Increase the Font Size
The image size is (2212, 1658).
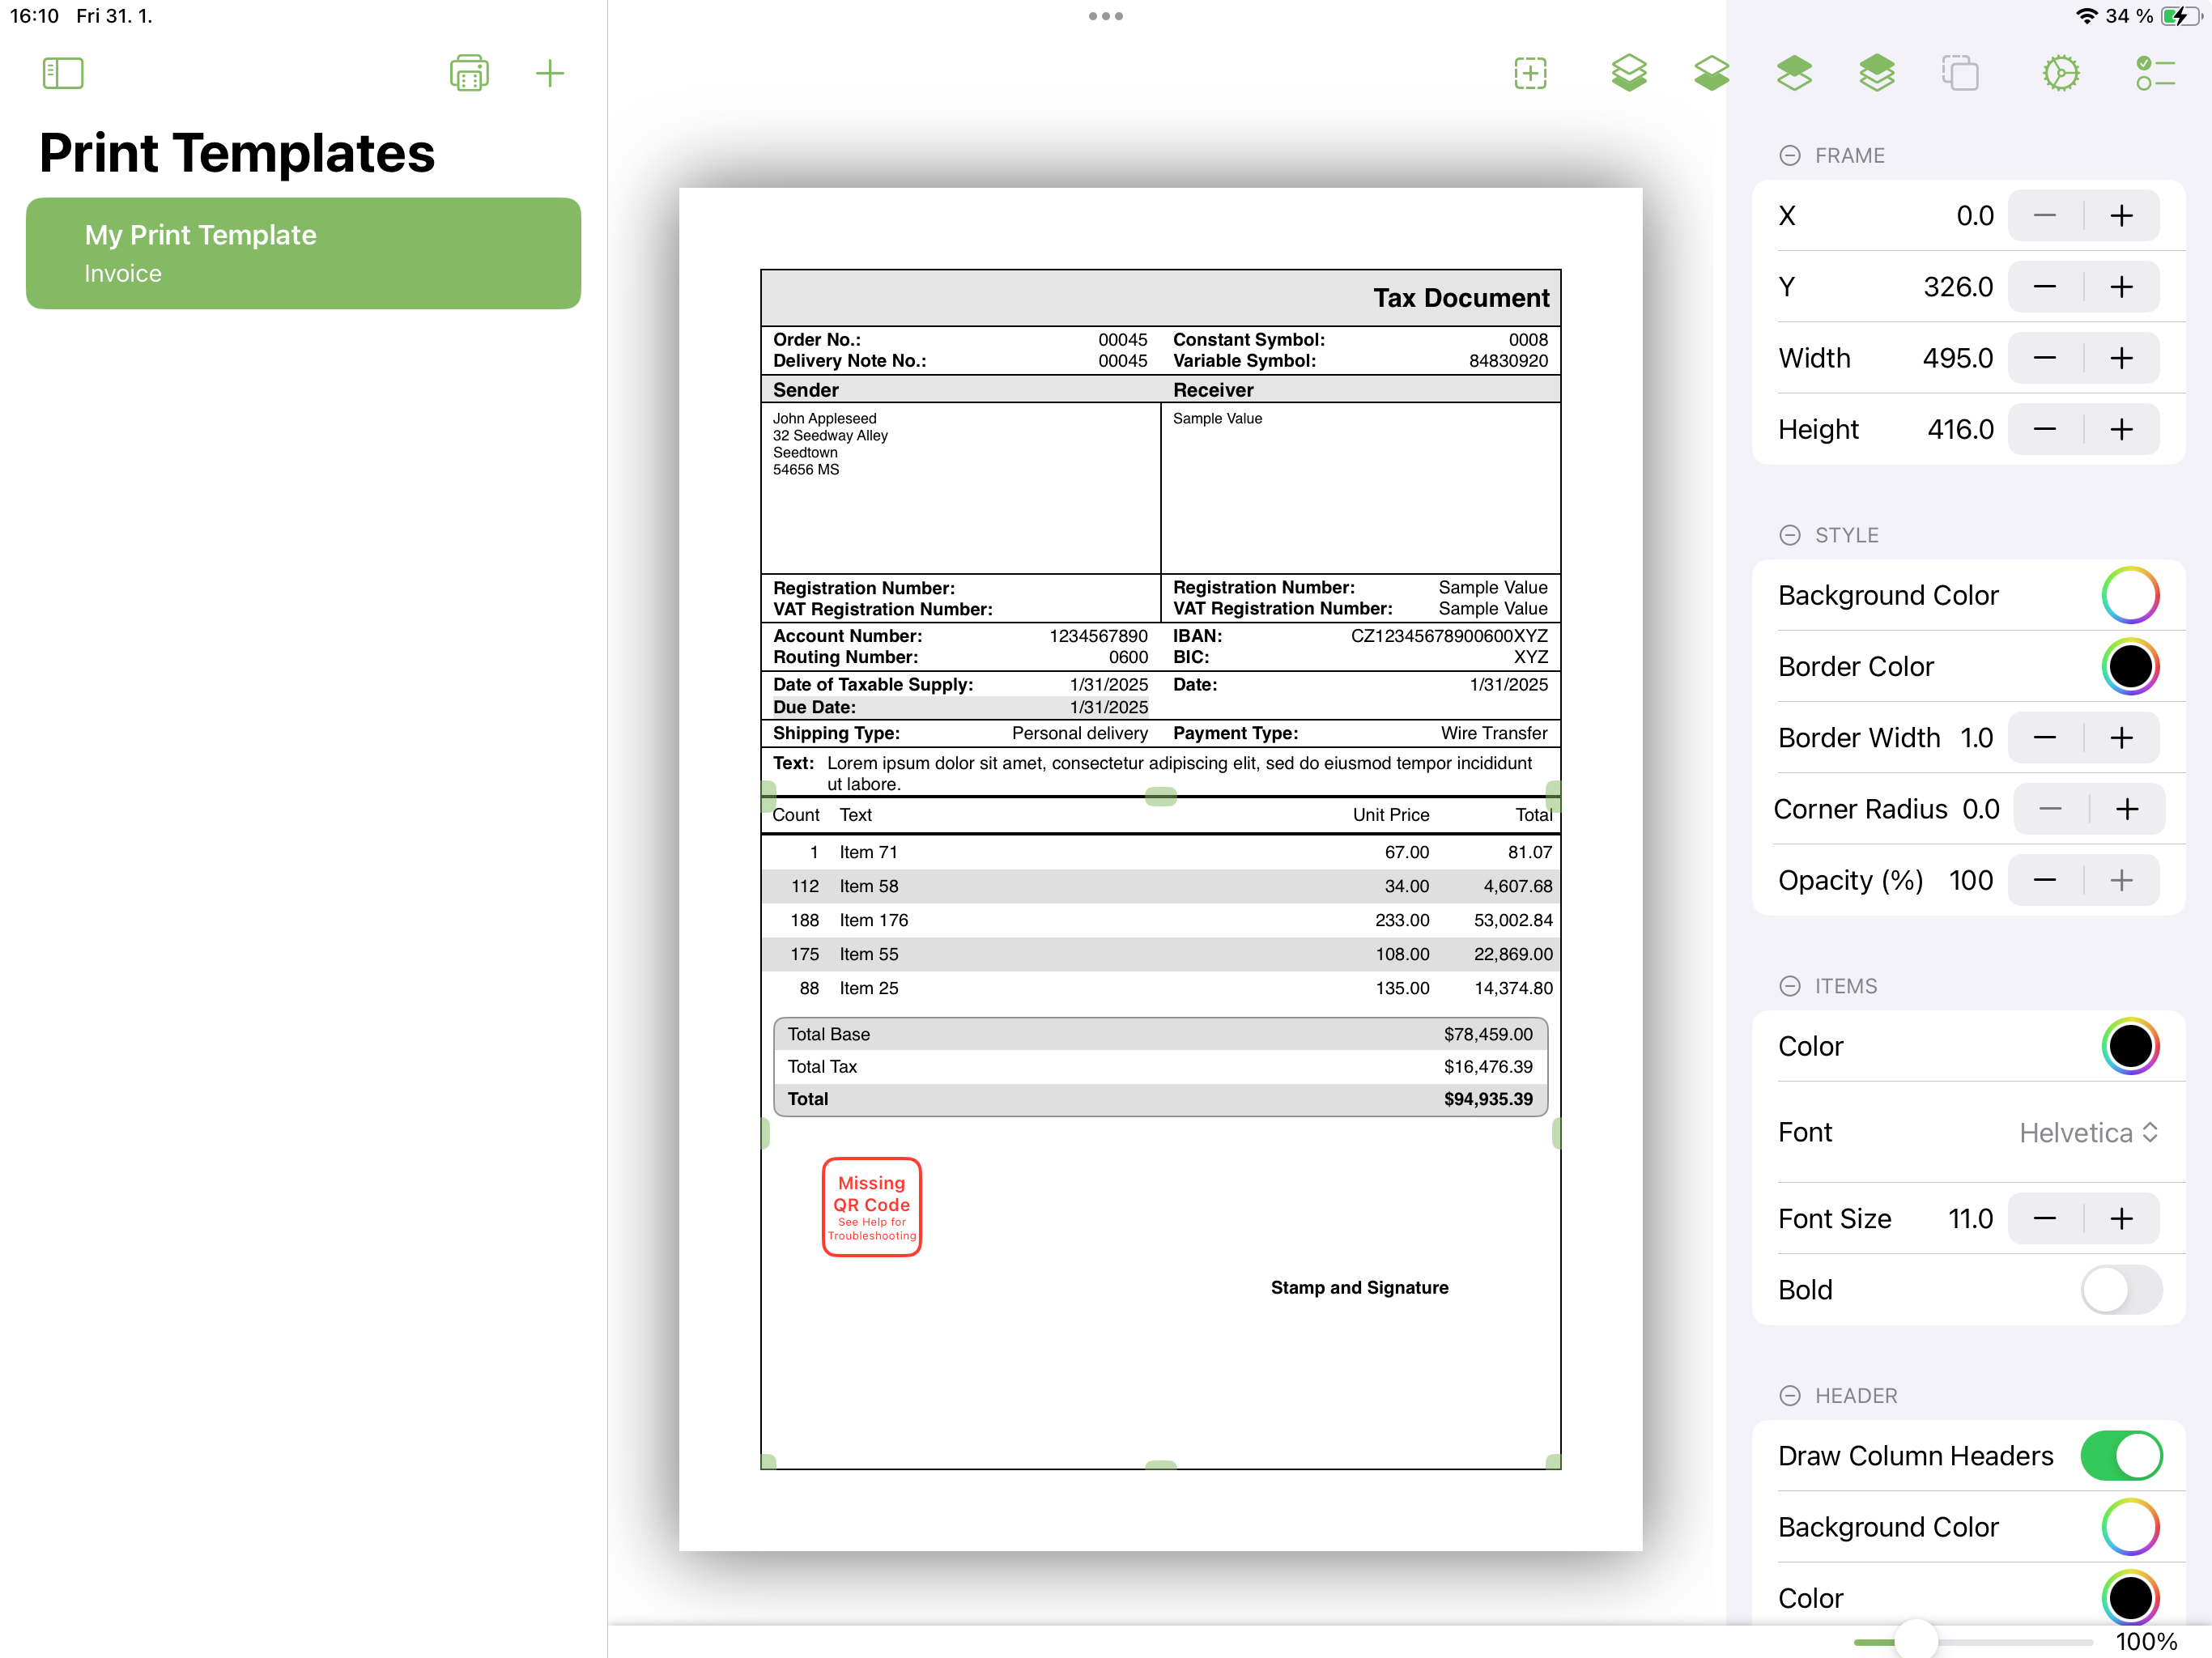click(2121, 1219)
